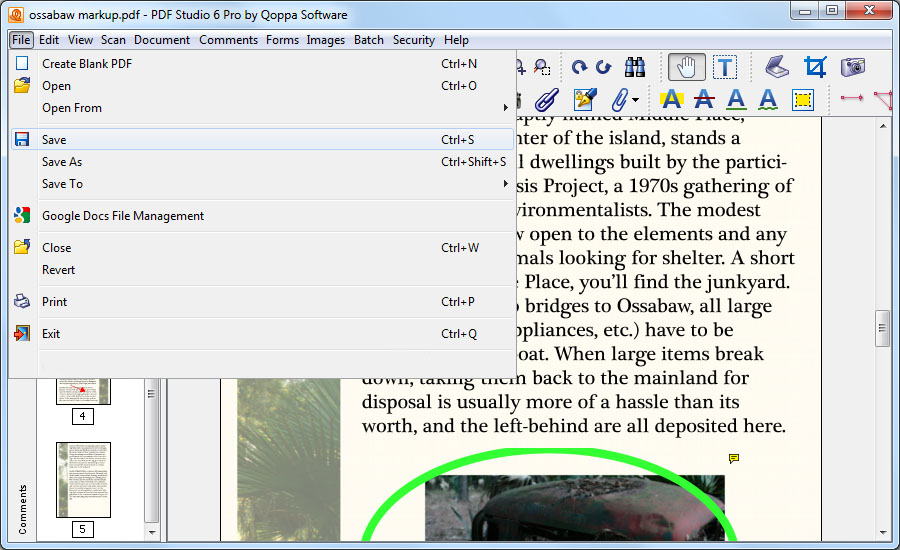The height and width of the screenshot is (550, 900).
Task: Select the Squiggly underline text tool
Action: pyautogui.click(x=768, y=100)
